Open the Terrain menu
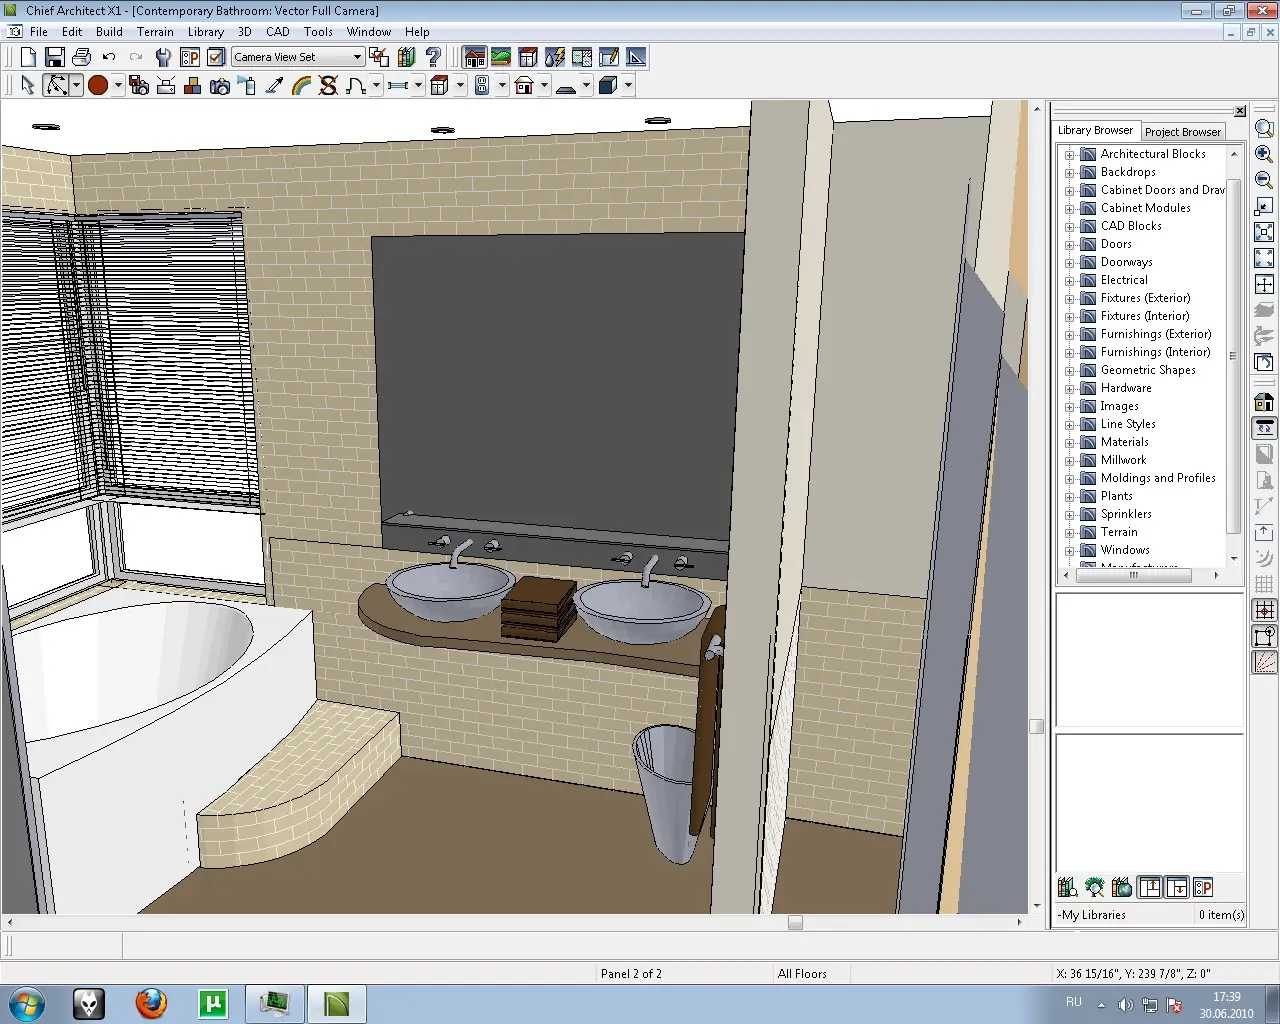The width and height of the screenshot is (1280, 1024). tap(155, 32)
